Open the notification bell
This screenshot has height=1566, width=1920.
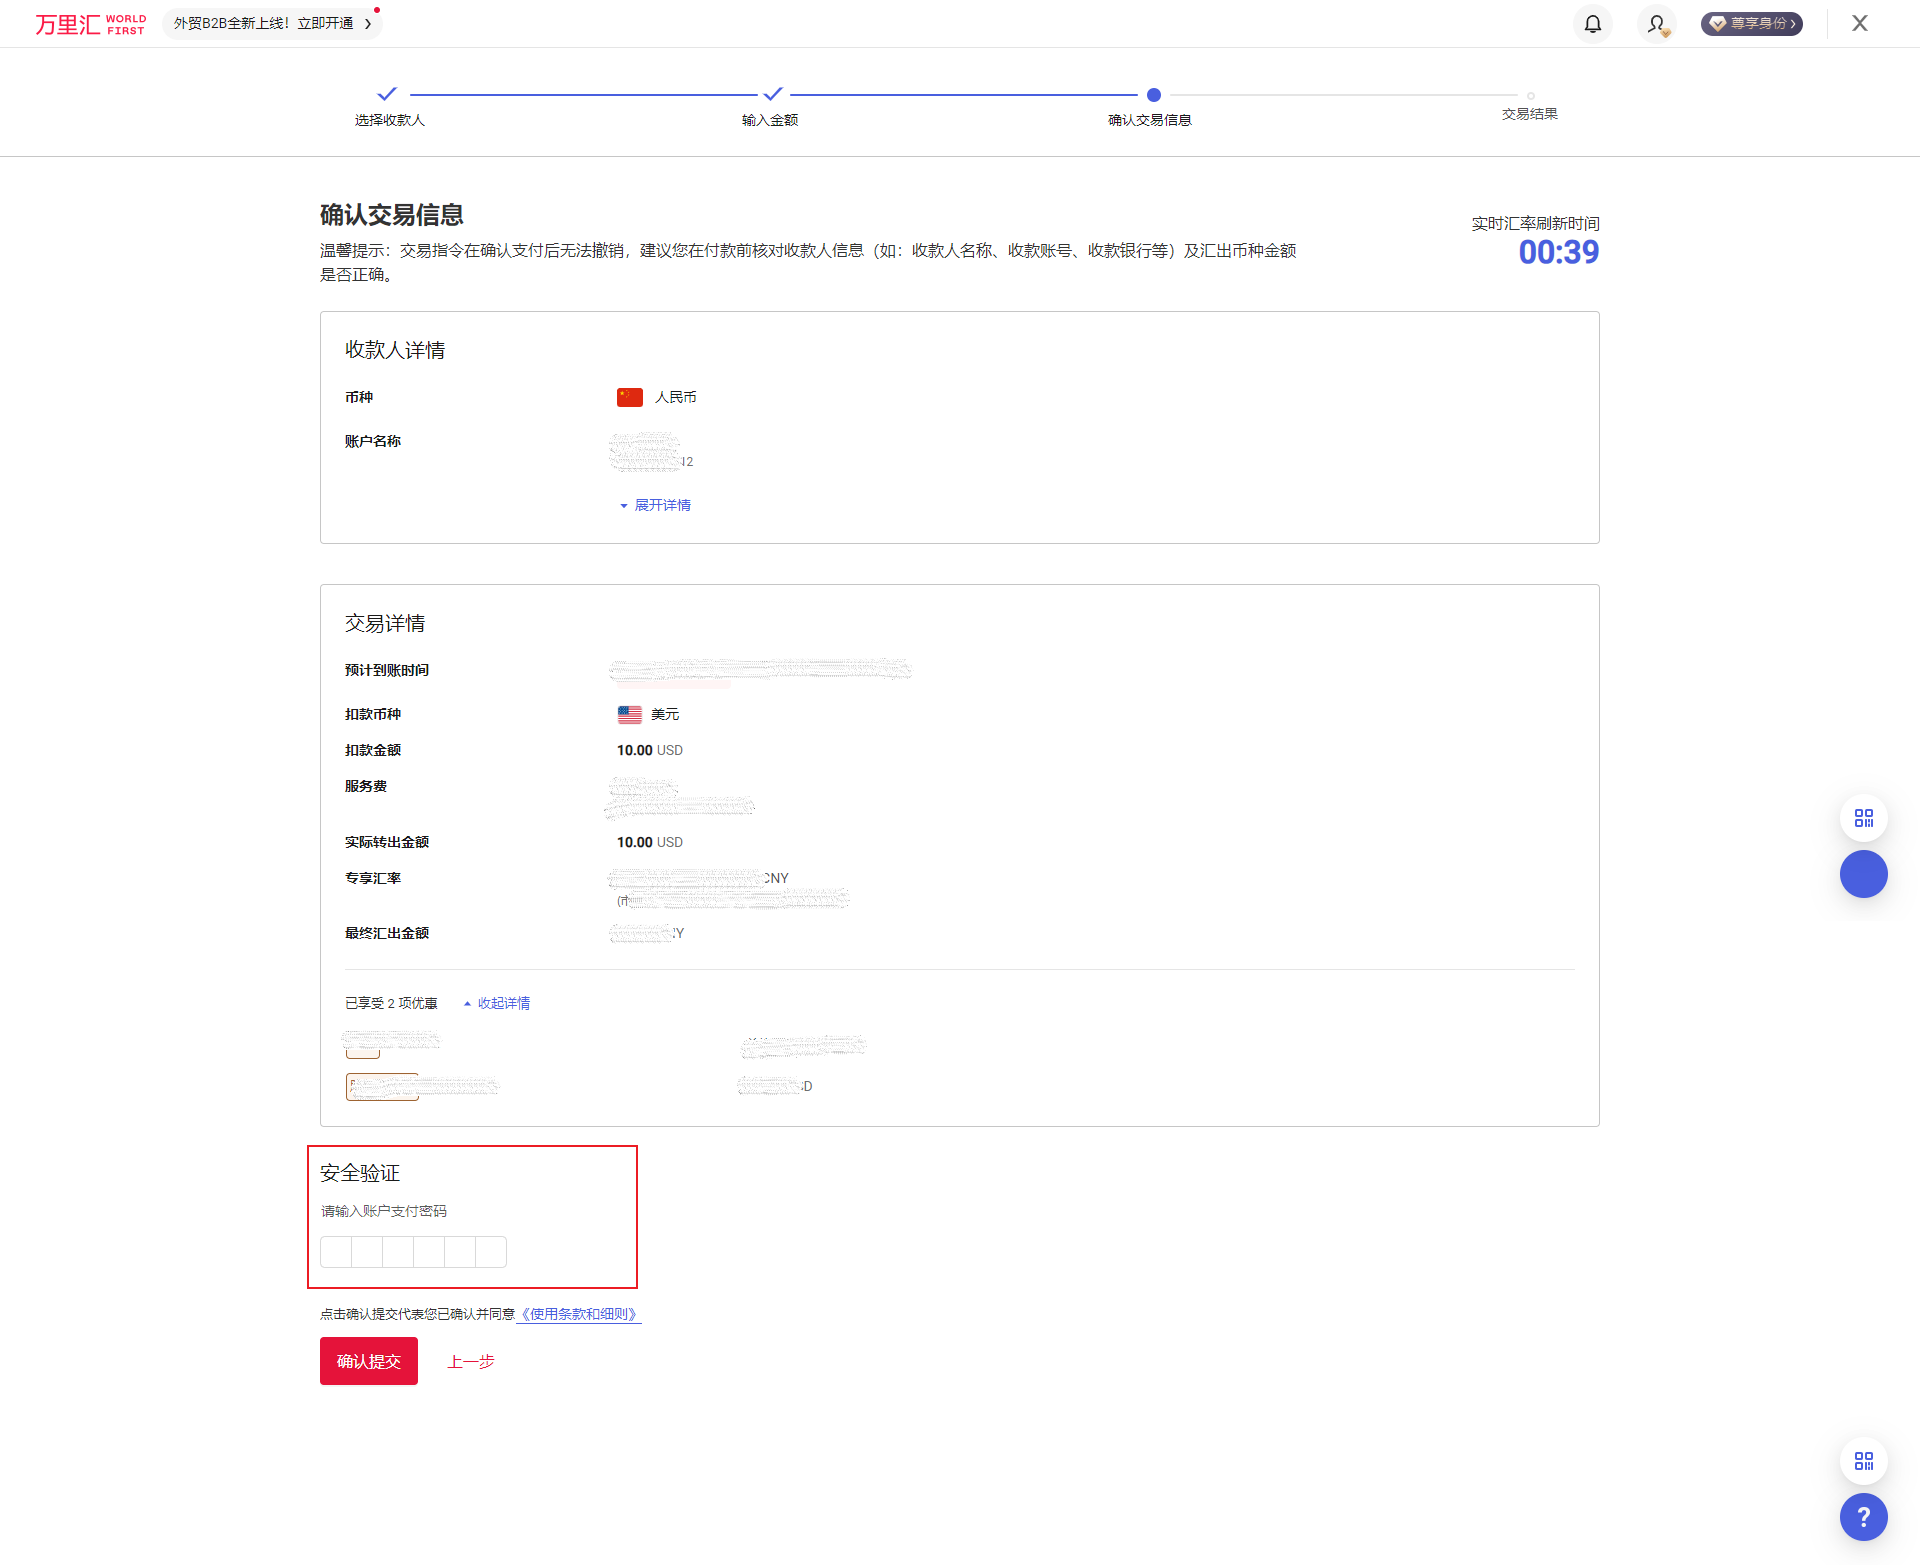[1592, 23]
